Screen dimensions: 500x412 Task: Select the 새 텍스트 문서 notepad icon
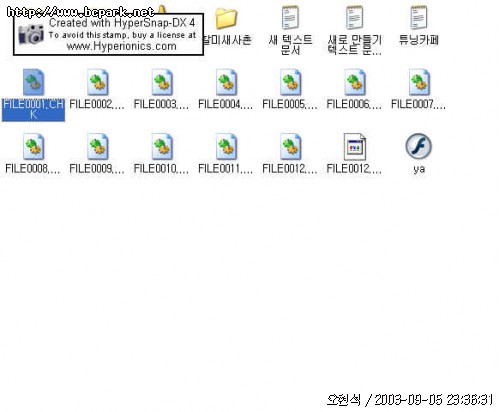[290, 18]
